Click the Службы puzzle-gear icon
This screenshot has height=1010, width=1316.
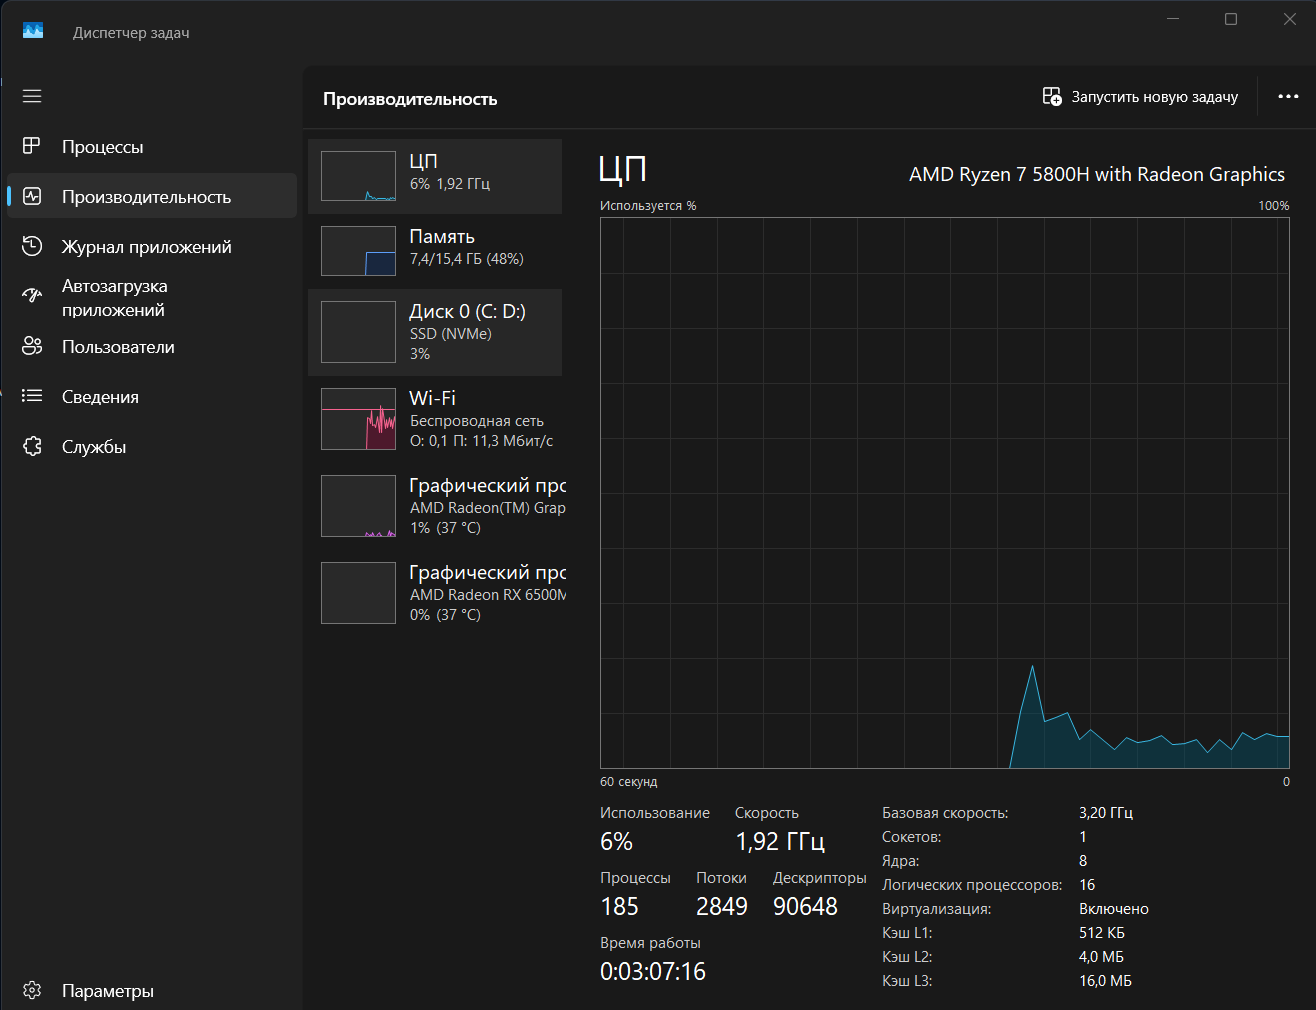click(x=32, y=446)
